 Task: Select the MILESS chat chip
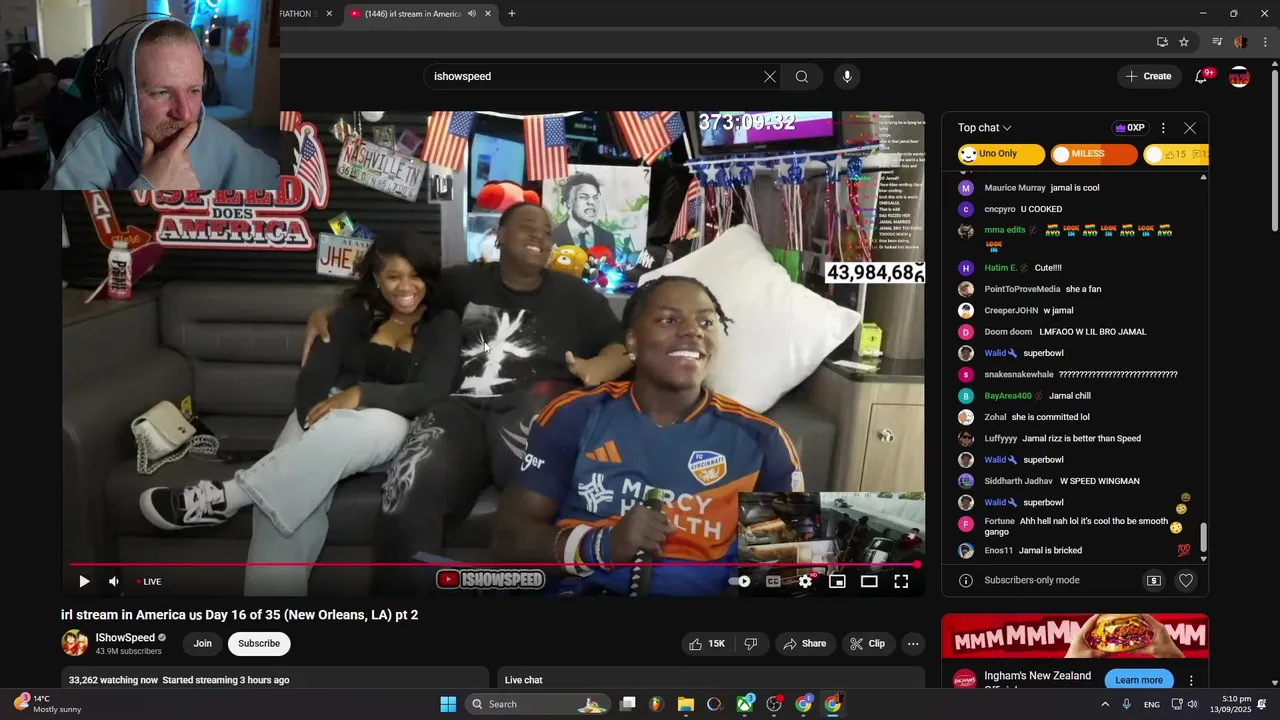1094,154
